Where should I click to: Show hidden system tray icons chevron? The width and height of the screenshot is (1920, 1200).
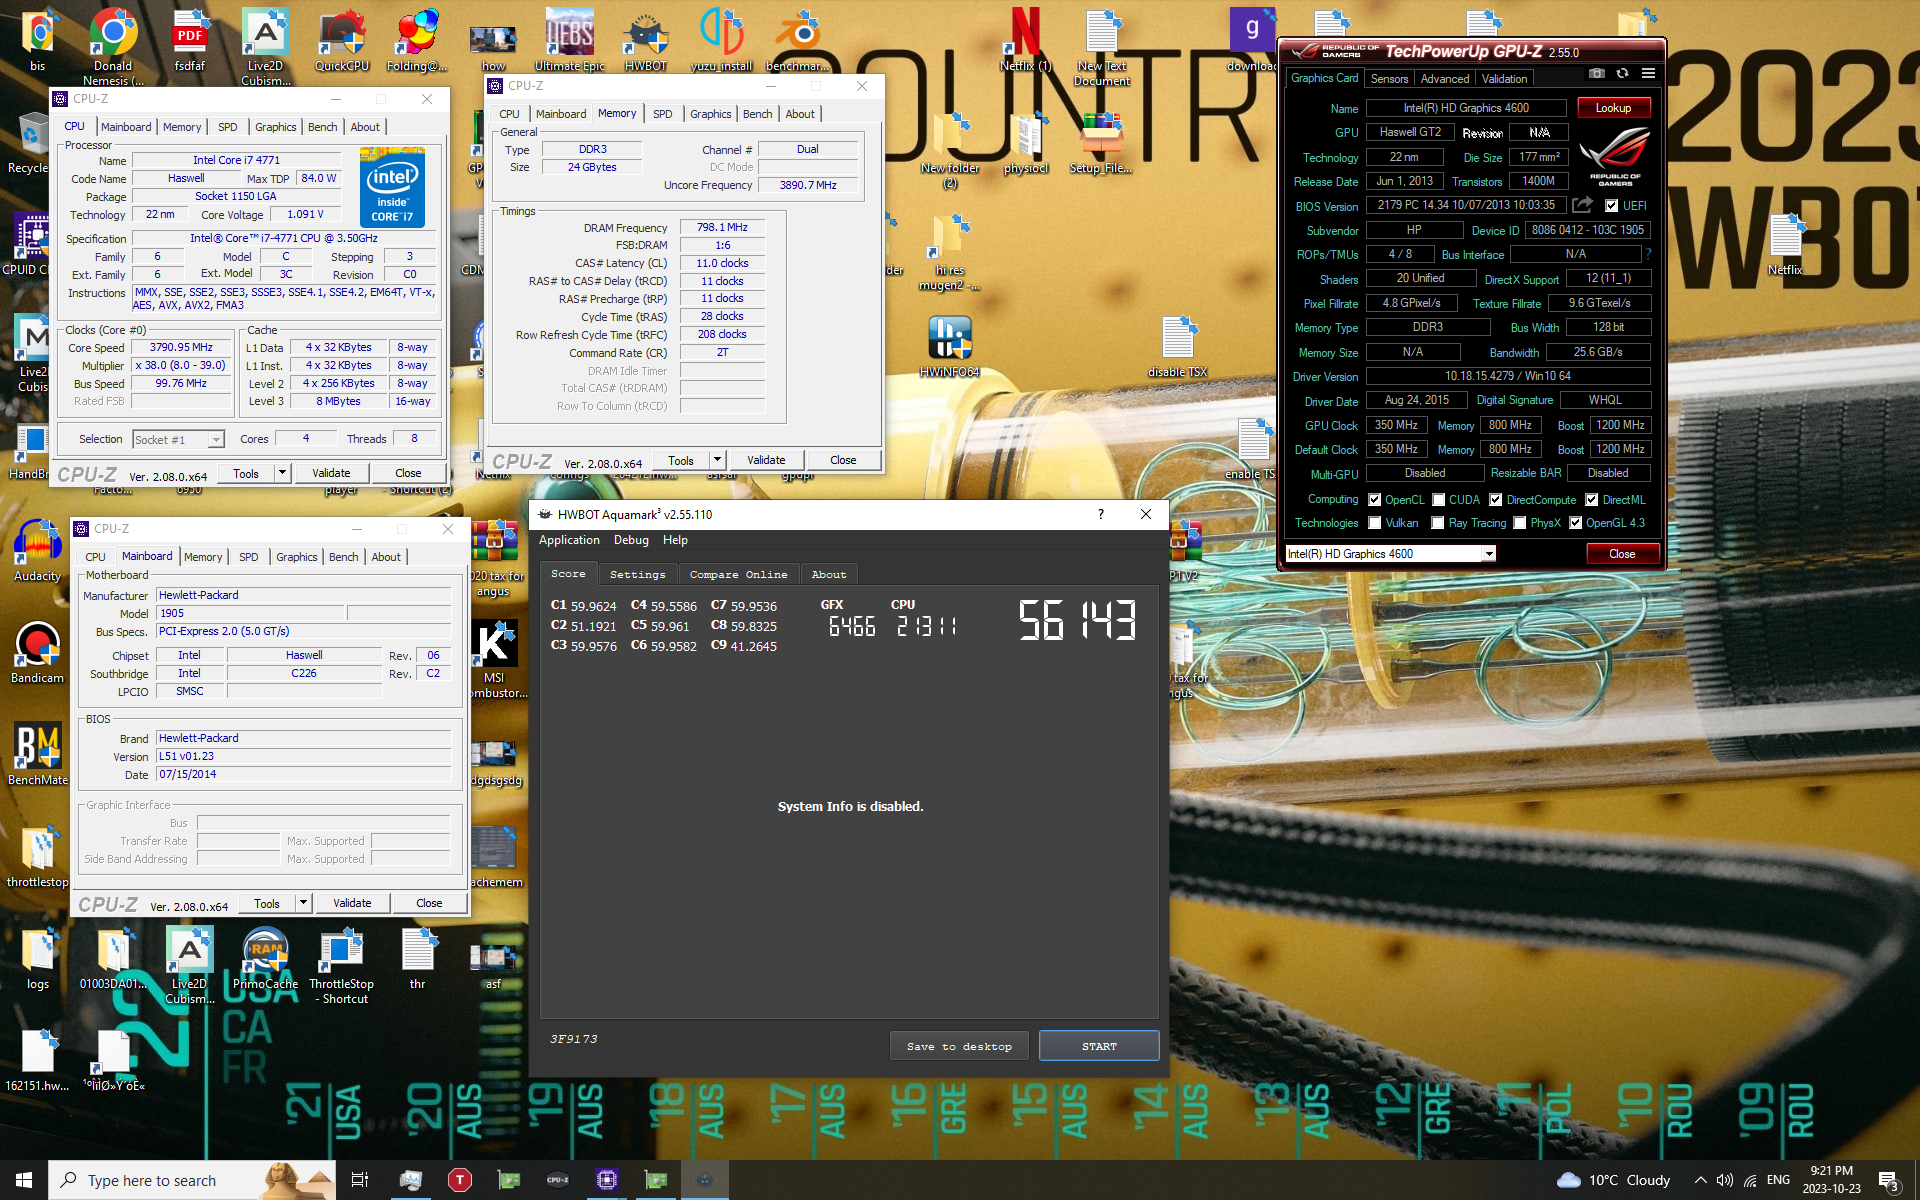point(1700,1180)
